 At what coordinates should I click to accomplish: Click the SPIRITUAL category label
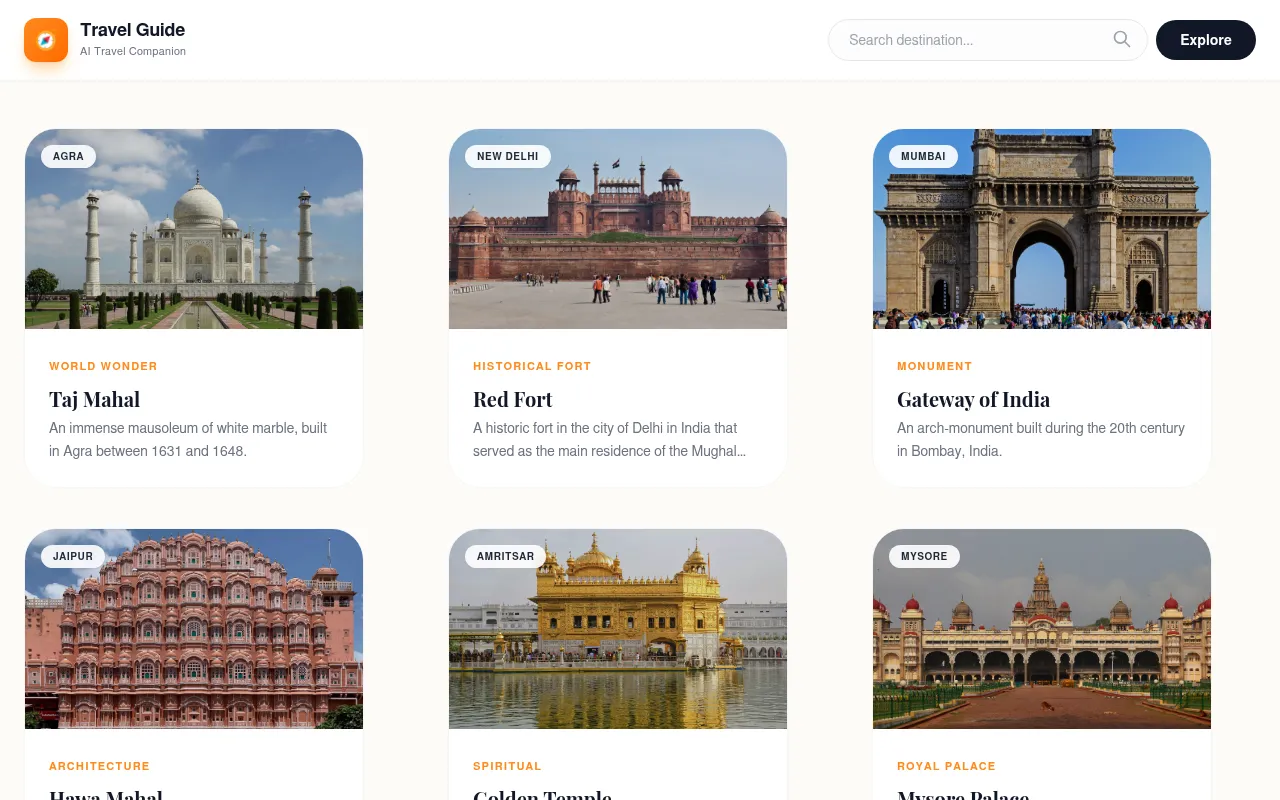(x=507, y=766)
